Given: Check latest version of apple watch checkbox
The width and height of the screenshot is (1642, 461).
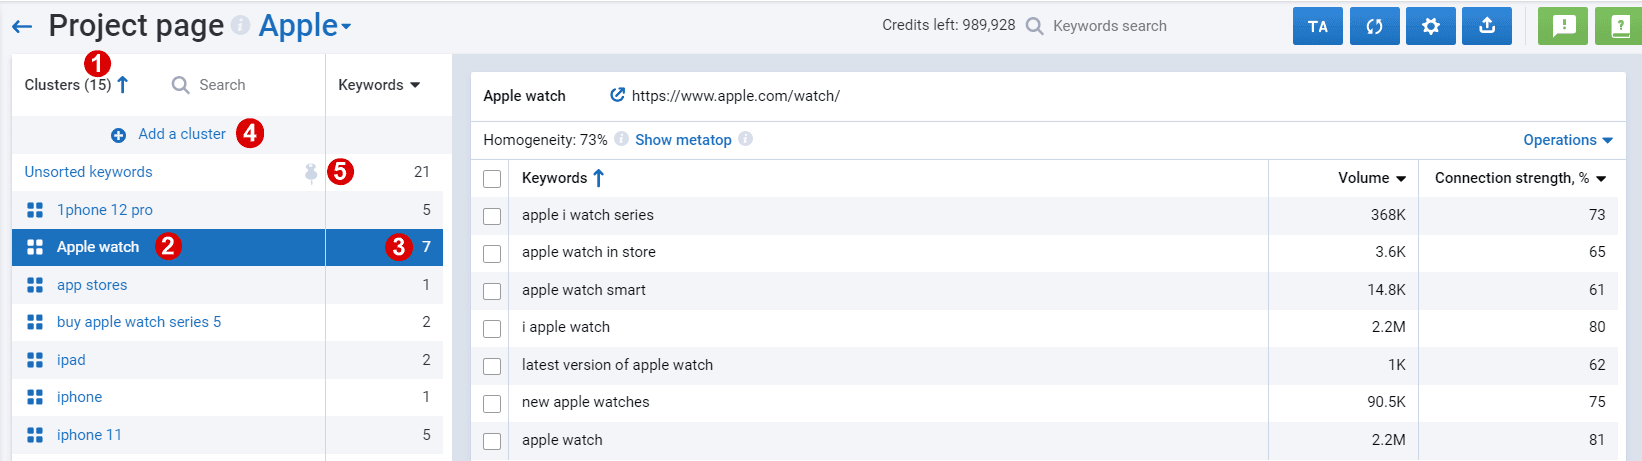Looking at the screenshot, I should click(x=492, y=366).
